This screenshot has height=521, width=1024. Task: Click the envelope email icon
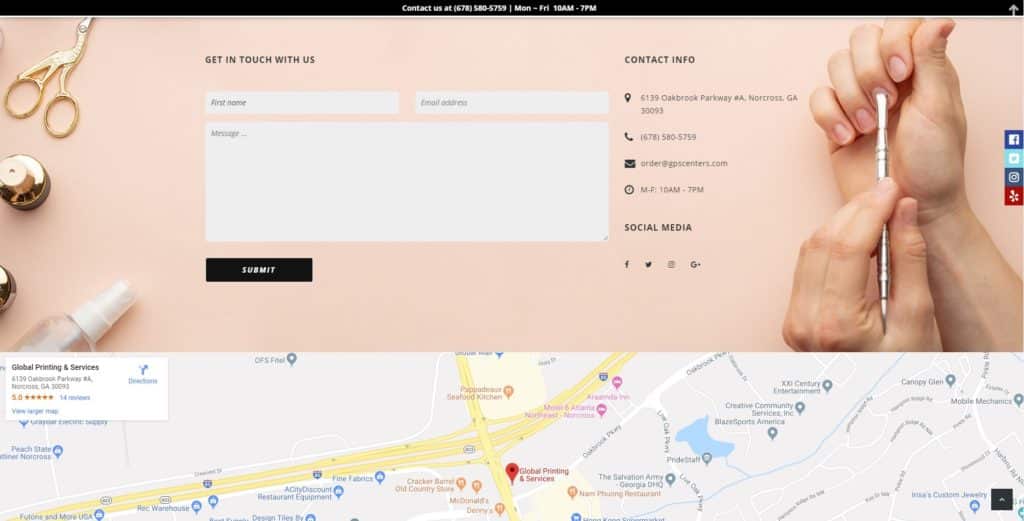[x=630, y=164]
